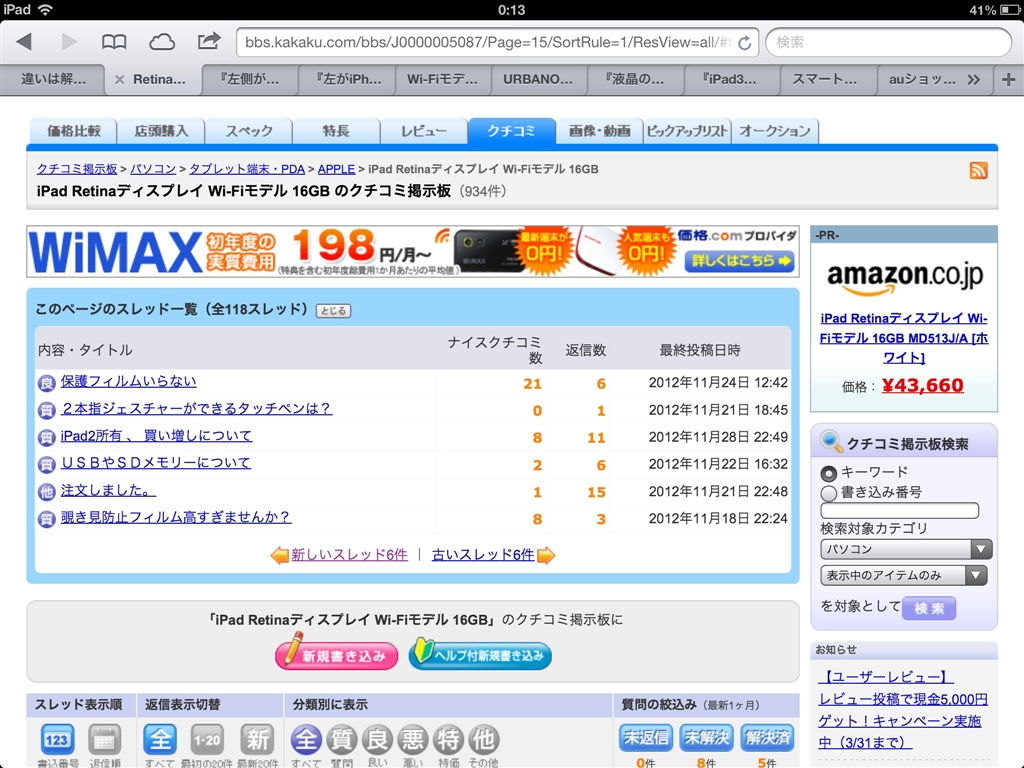The image size is (1024, 768).
Task: Filter by 質 (question) category icon
Action: click(342, 739)
